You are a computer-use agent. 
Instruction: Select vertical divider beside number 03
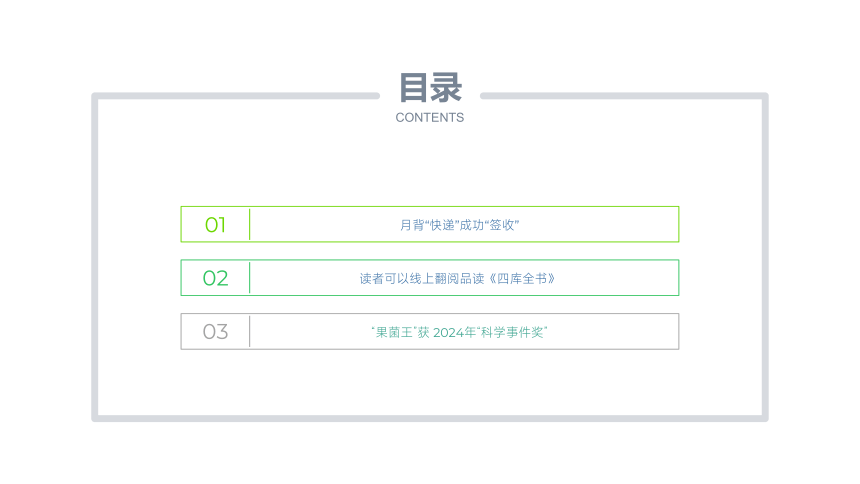(250, 331)
